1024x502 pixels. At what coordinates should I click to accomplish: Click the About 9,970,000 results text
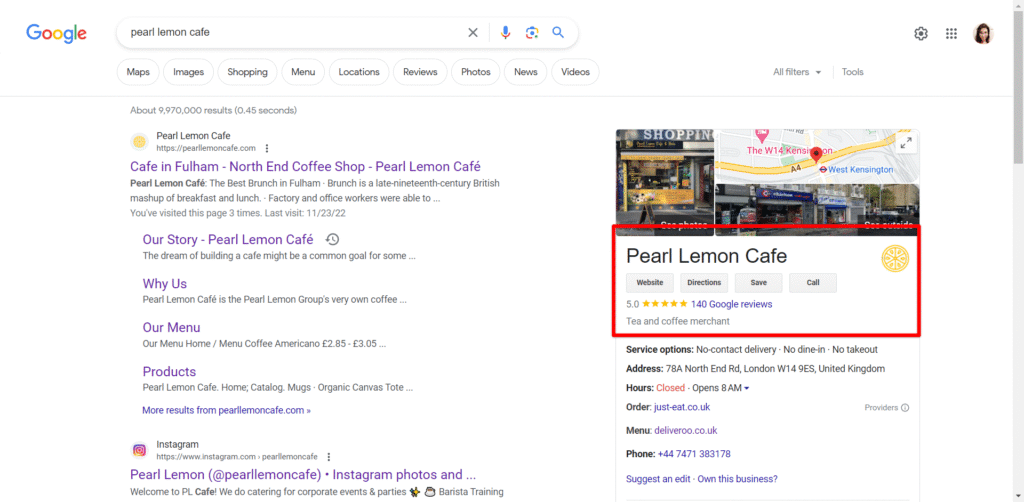pos(213,110)
